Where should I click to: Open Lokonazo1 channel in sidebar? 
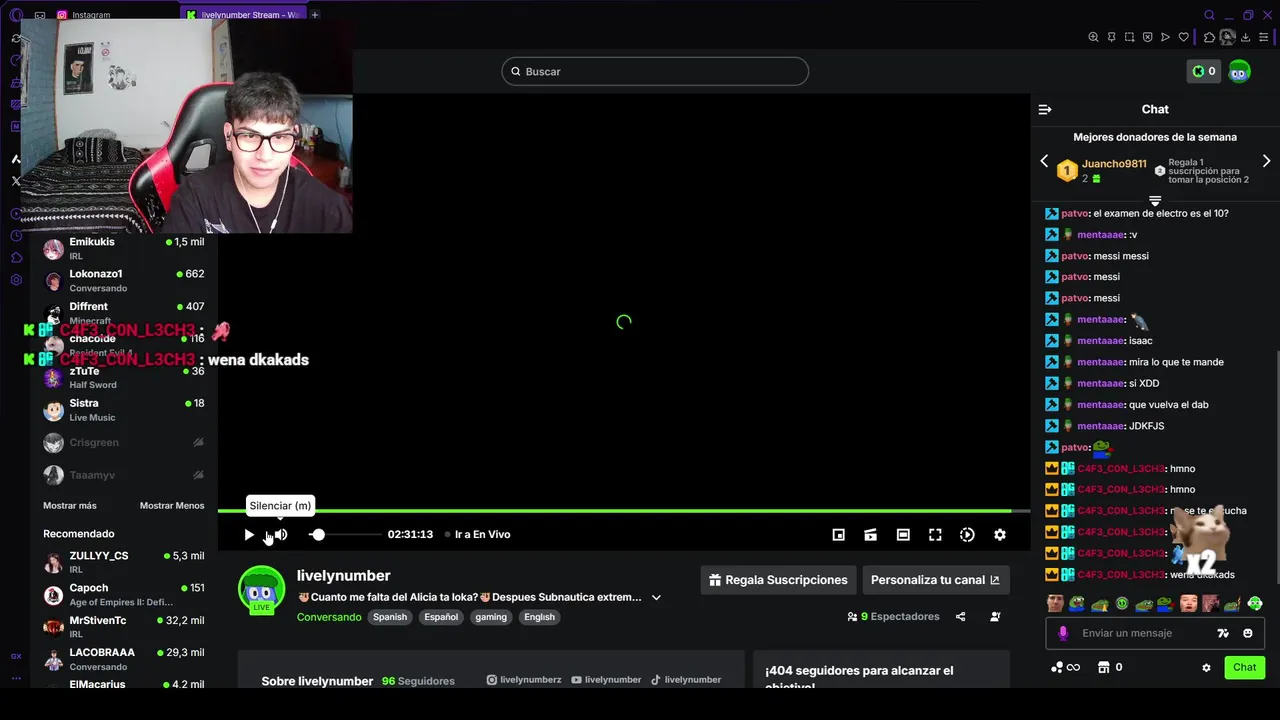(124, 280)
